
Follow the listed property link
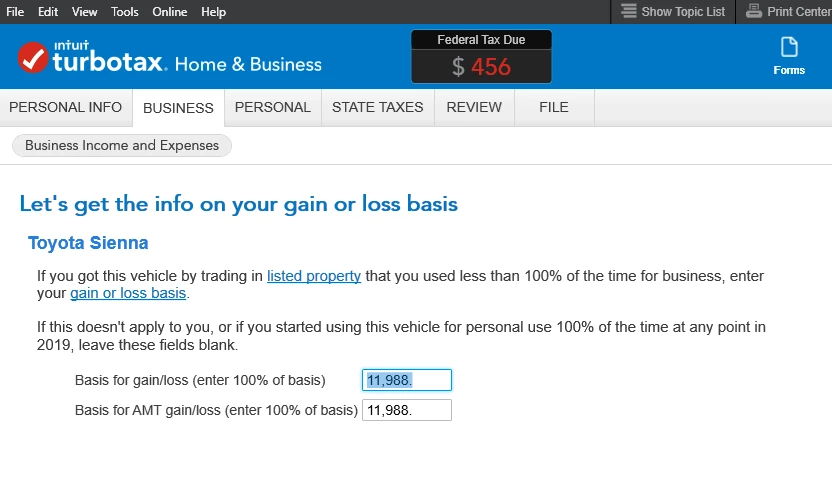point(314,276)
